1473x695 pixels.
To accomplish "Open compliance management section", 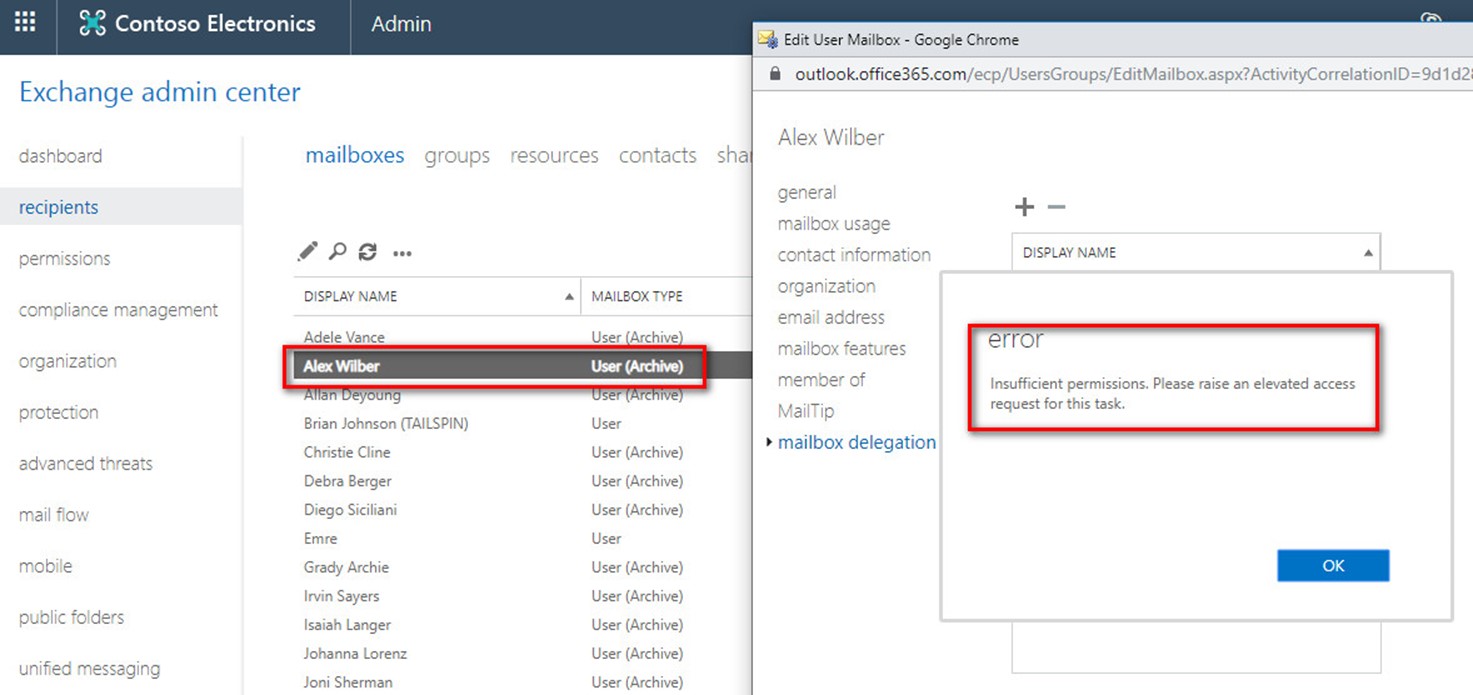I will [x=118, y=310].
